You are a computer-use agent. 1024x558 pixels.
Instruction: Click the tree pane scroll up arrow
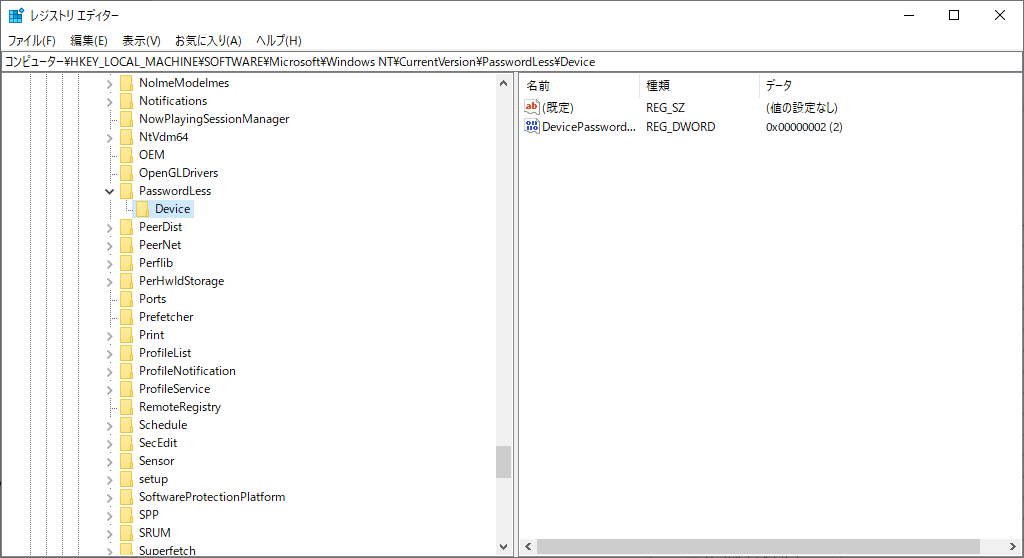[504, 83]
